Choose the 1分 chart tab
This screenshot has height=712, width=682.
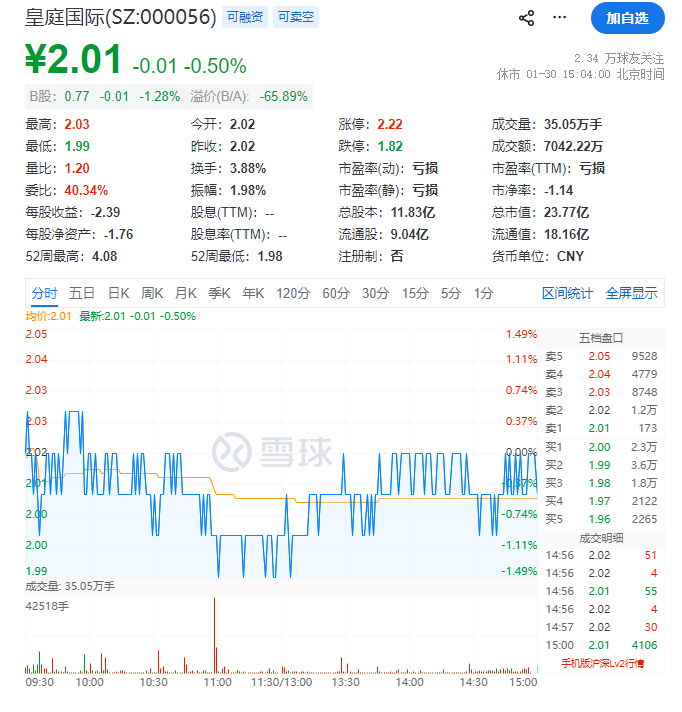[484, 293]
